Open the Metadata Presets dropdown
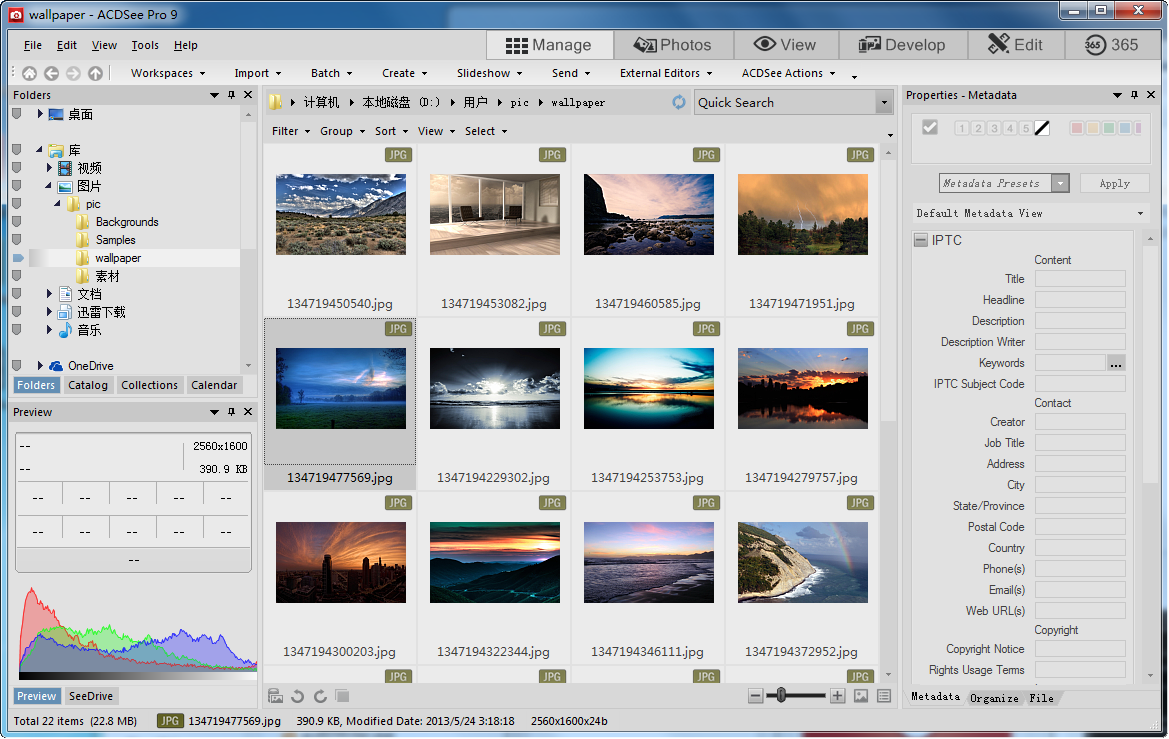Image resolution: width=1169 pixels, height=739 pixels. pos(1060,183)
